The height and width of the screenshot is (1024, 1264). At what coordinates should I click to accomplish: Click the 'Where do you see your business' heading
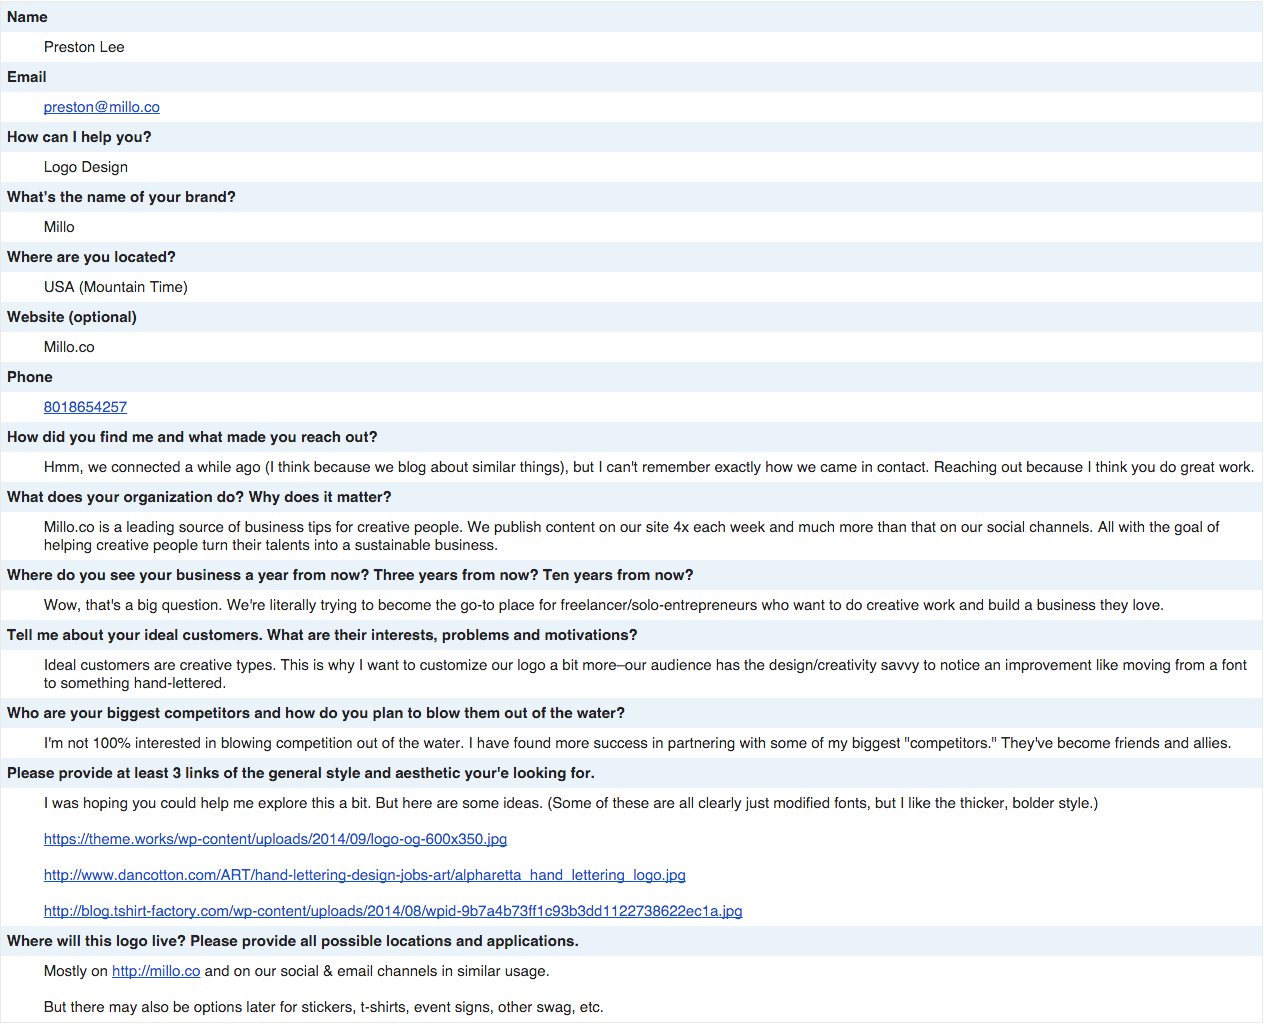(x=350, y=575)
